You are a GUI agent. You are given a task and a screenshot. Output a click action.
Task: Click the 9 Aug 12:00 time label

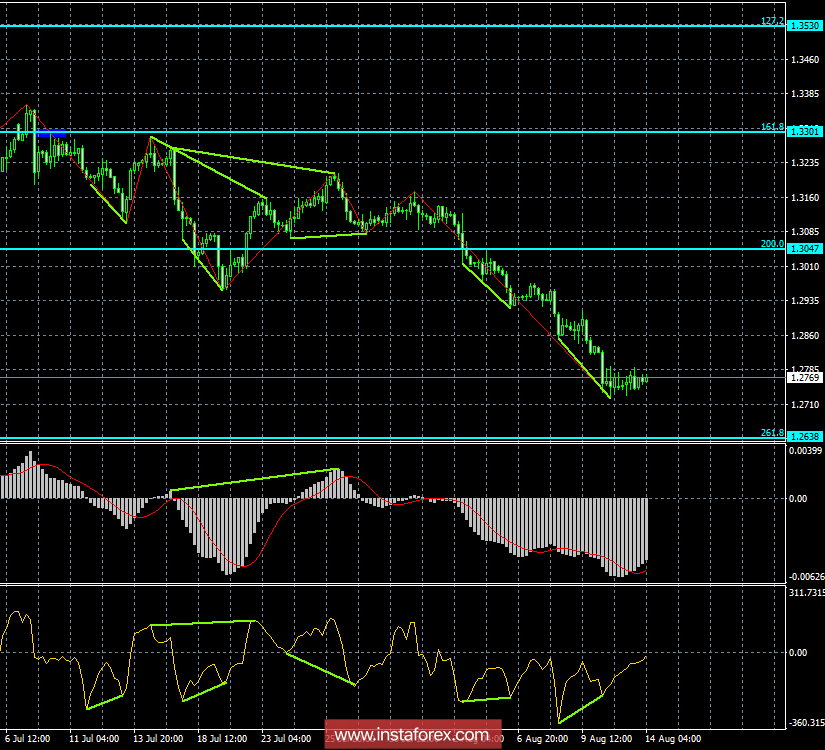(607, 739)
